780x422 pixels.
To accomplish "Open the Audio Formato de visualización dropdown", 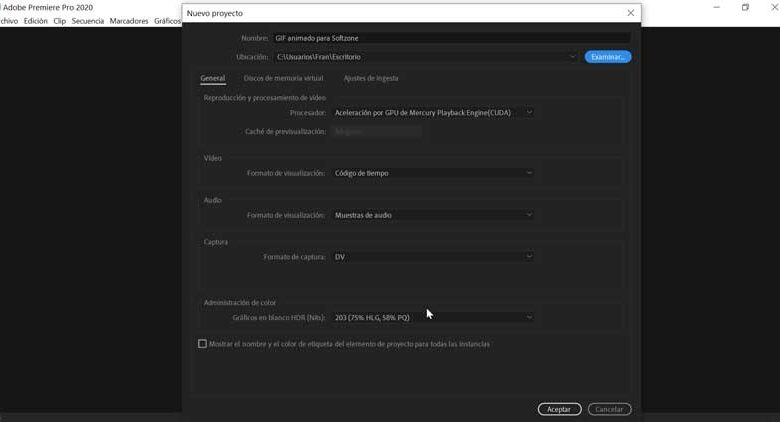I will [x=433, y=215].
